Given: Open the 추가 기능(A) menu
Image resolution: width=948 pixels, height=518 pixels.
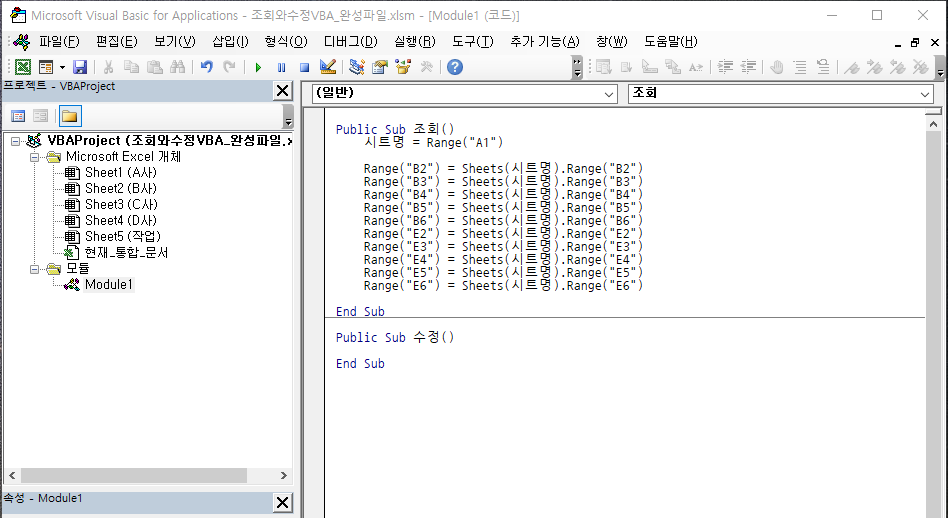Looking at the screenshot, I should pyautogui.click(x=545, y=42).
